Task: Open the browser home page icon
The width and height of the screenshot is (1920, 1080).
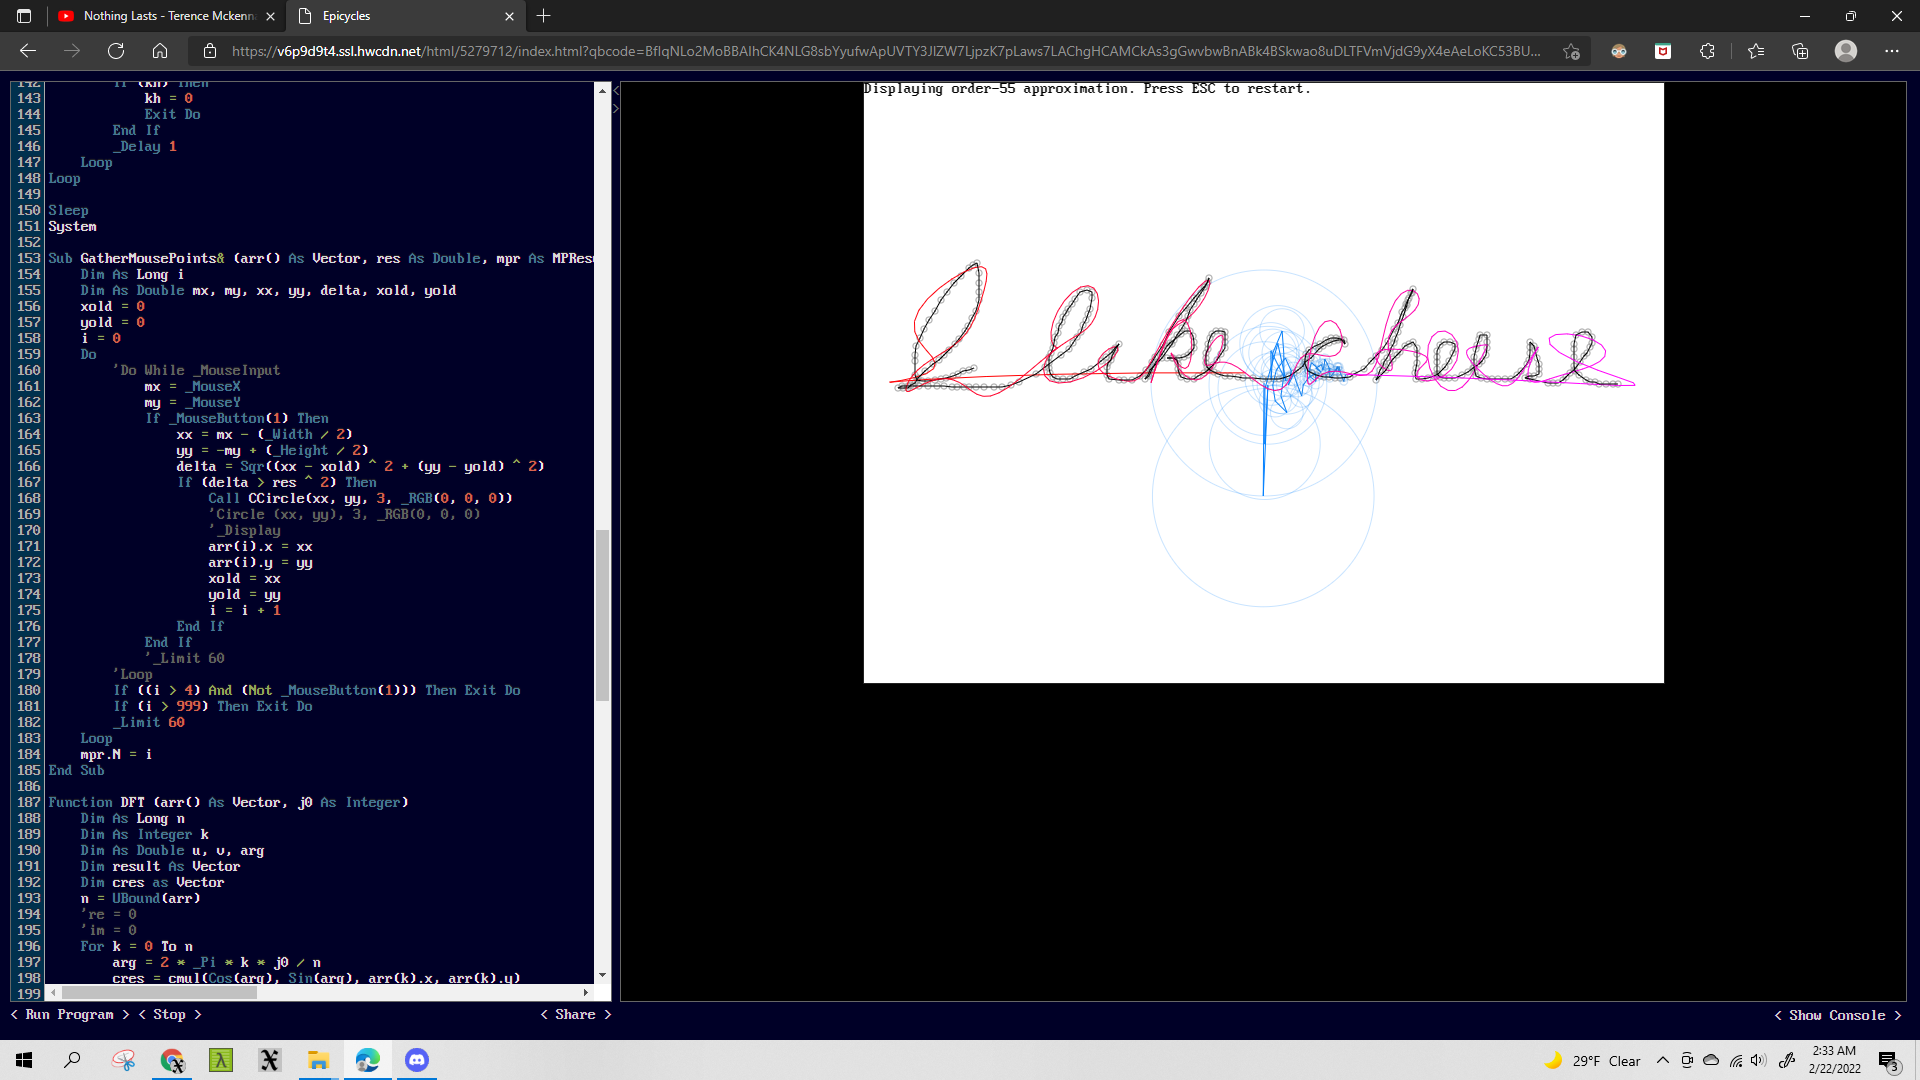Action: (160, 51)
